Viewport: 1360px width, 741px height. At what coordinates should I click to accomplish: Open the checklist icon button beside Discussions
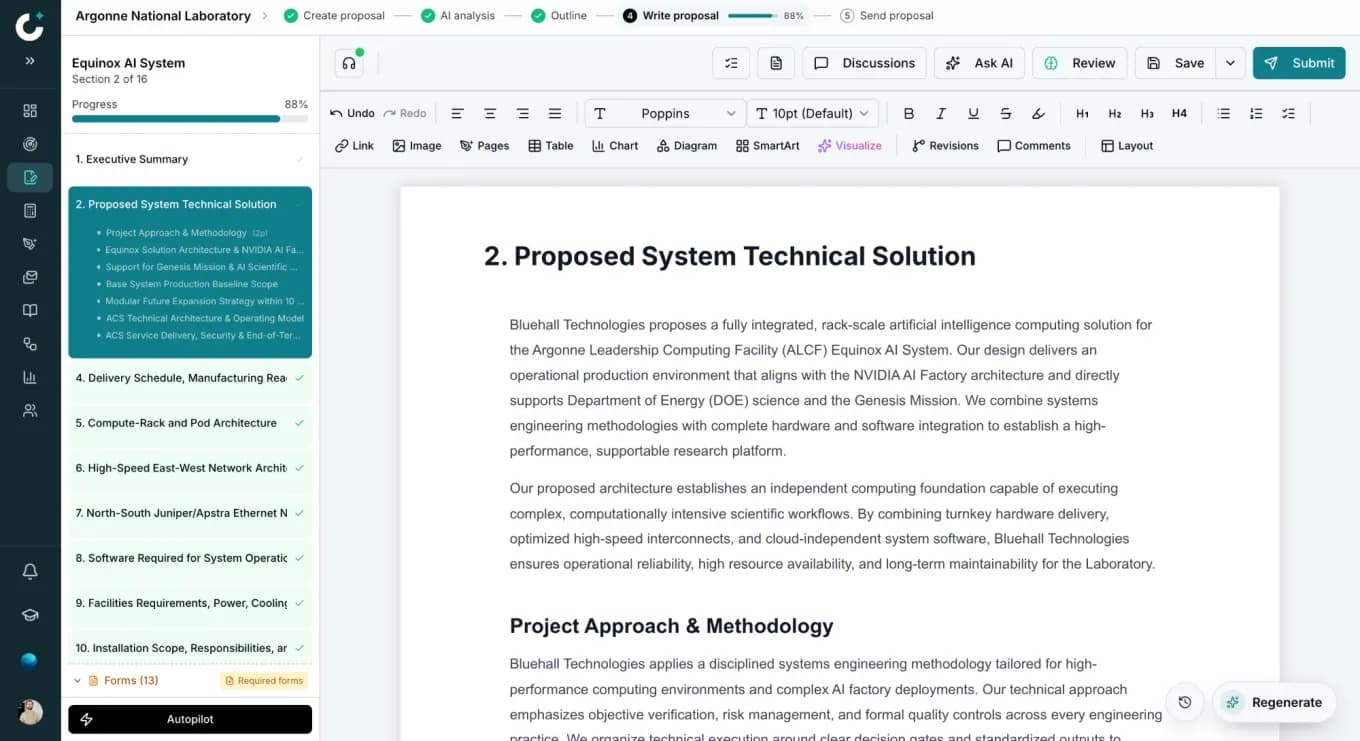coord(731,63)
